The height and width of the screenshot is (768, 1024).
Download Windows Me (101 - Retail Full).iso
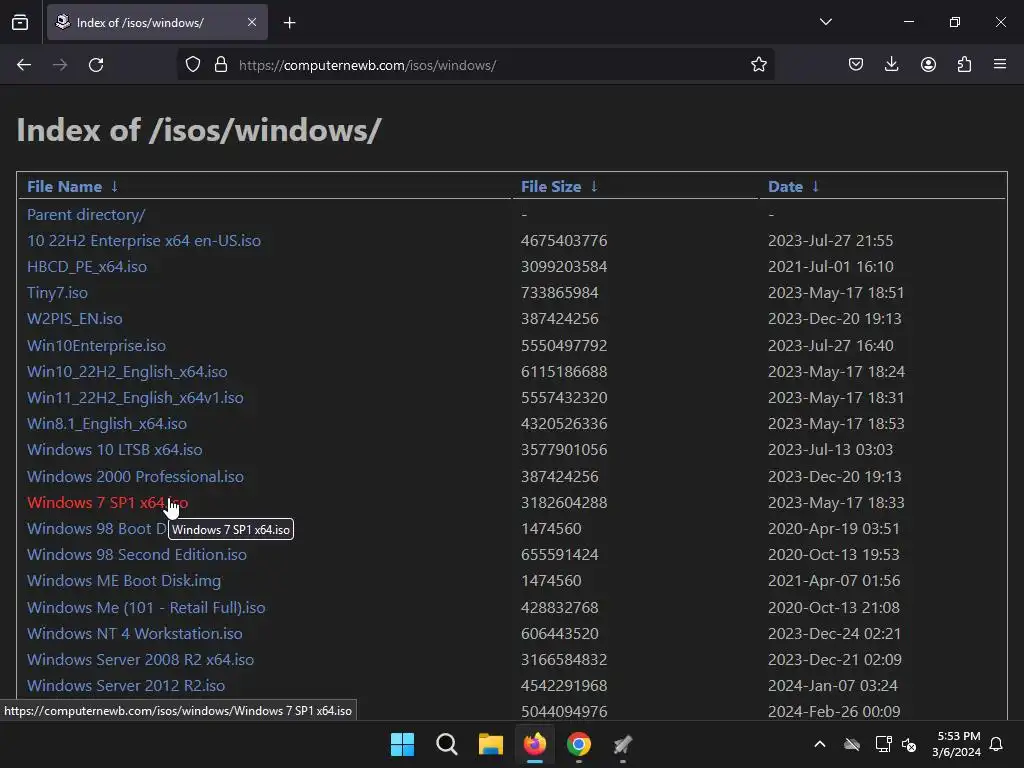pos(146,608)
